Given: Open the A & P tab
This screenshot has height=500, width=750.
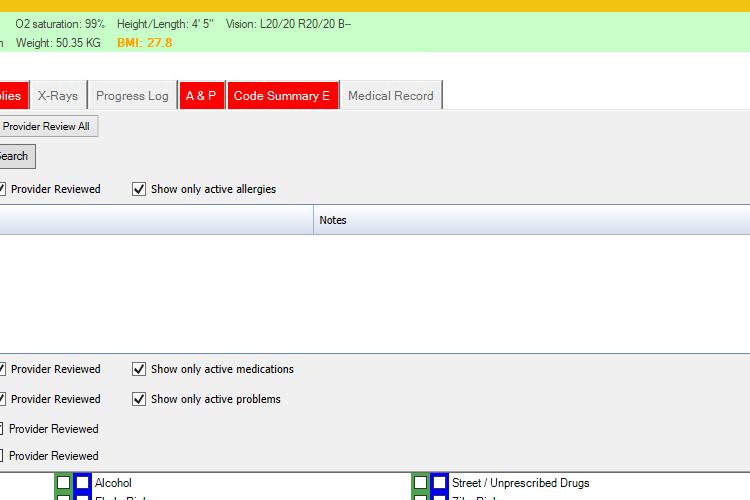Looking at the screenshot, I should coord(201,95).
